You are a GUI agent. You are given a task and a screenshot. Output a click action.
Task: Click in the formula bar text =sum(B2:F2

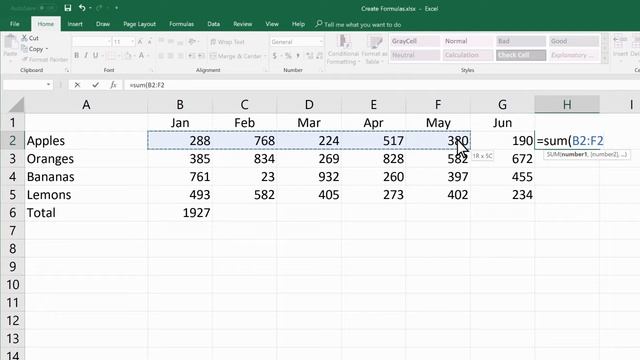147,85
